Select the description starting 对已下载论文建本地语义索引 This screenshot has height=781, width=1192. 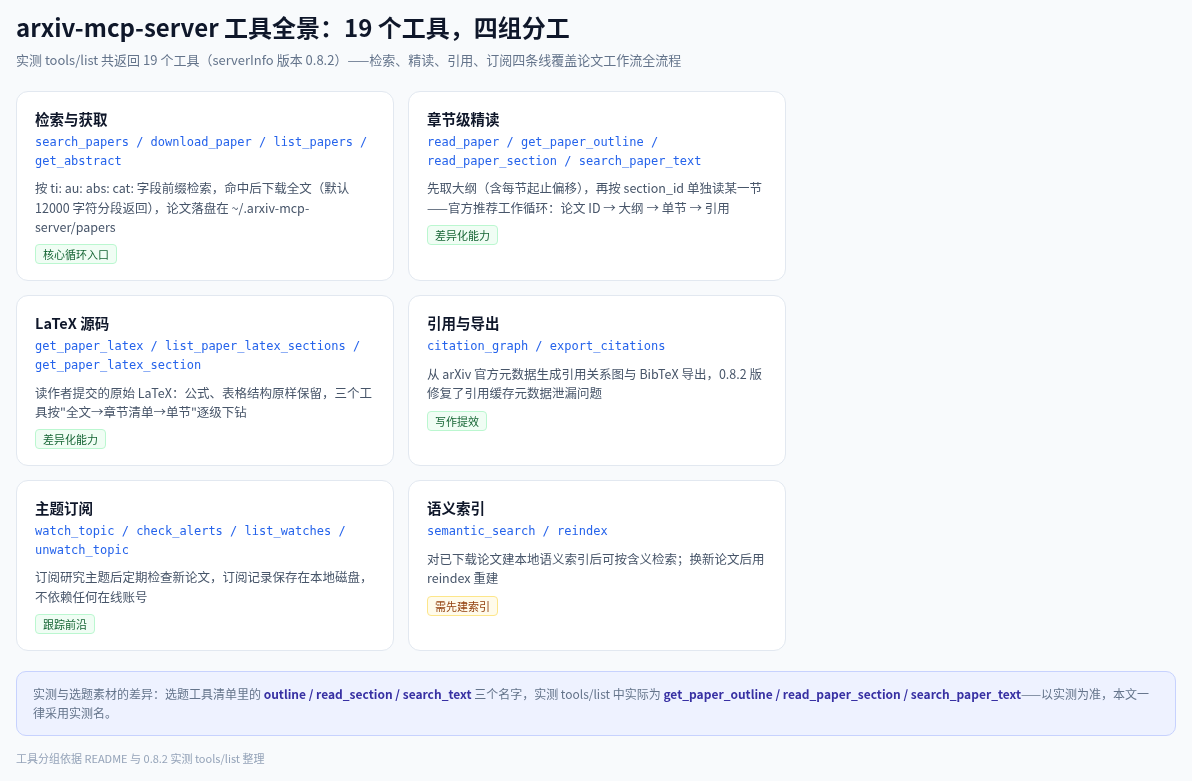[x=595, y=568]
